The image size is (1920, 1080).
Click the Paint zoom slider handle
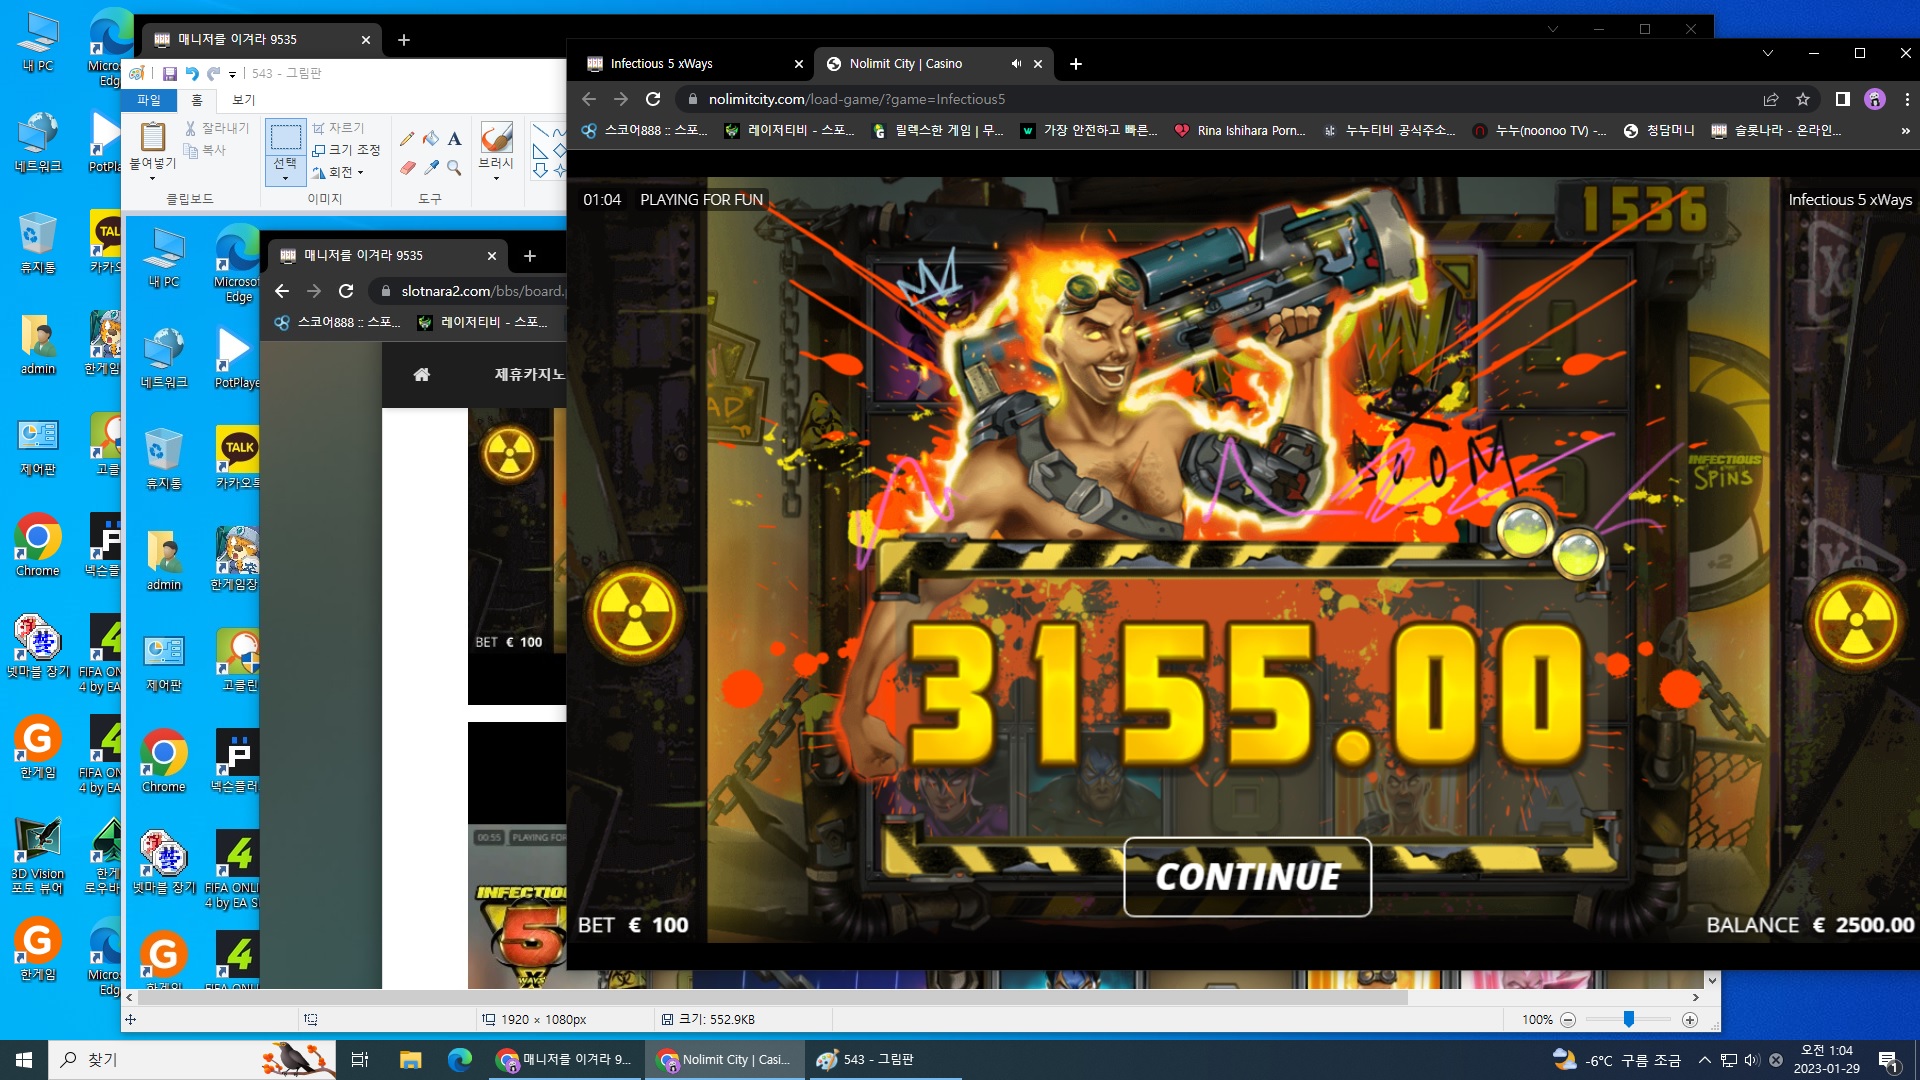[x=1629, y=1019]
